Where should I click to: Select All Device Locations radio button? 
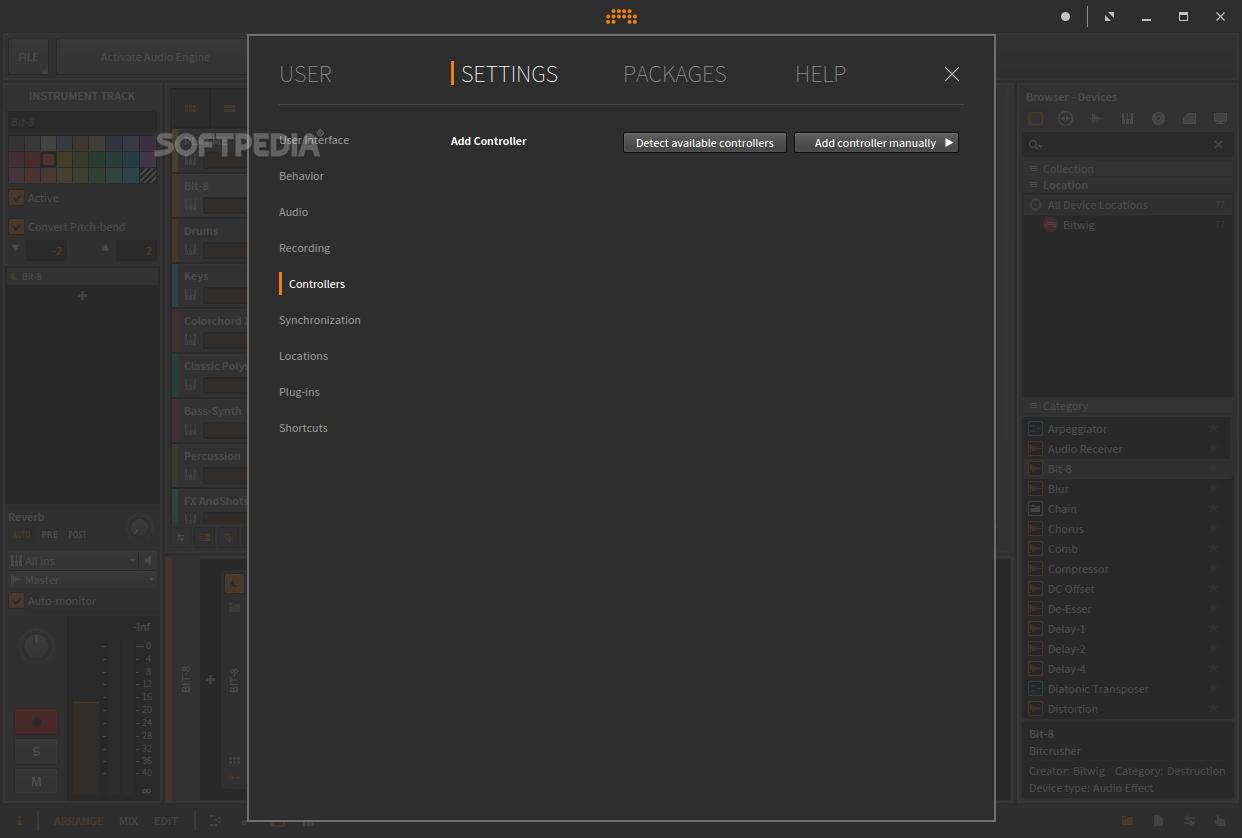[1035, 205]
